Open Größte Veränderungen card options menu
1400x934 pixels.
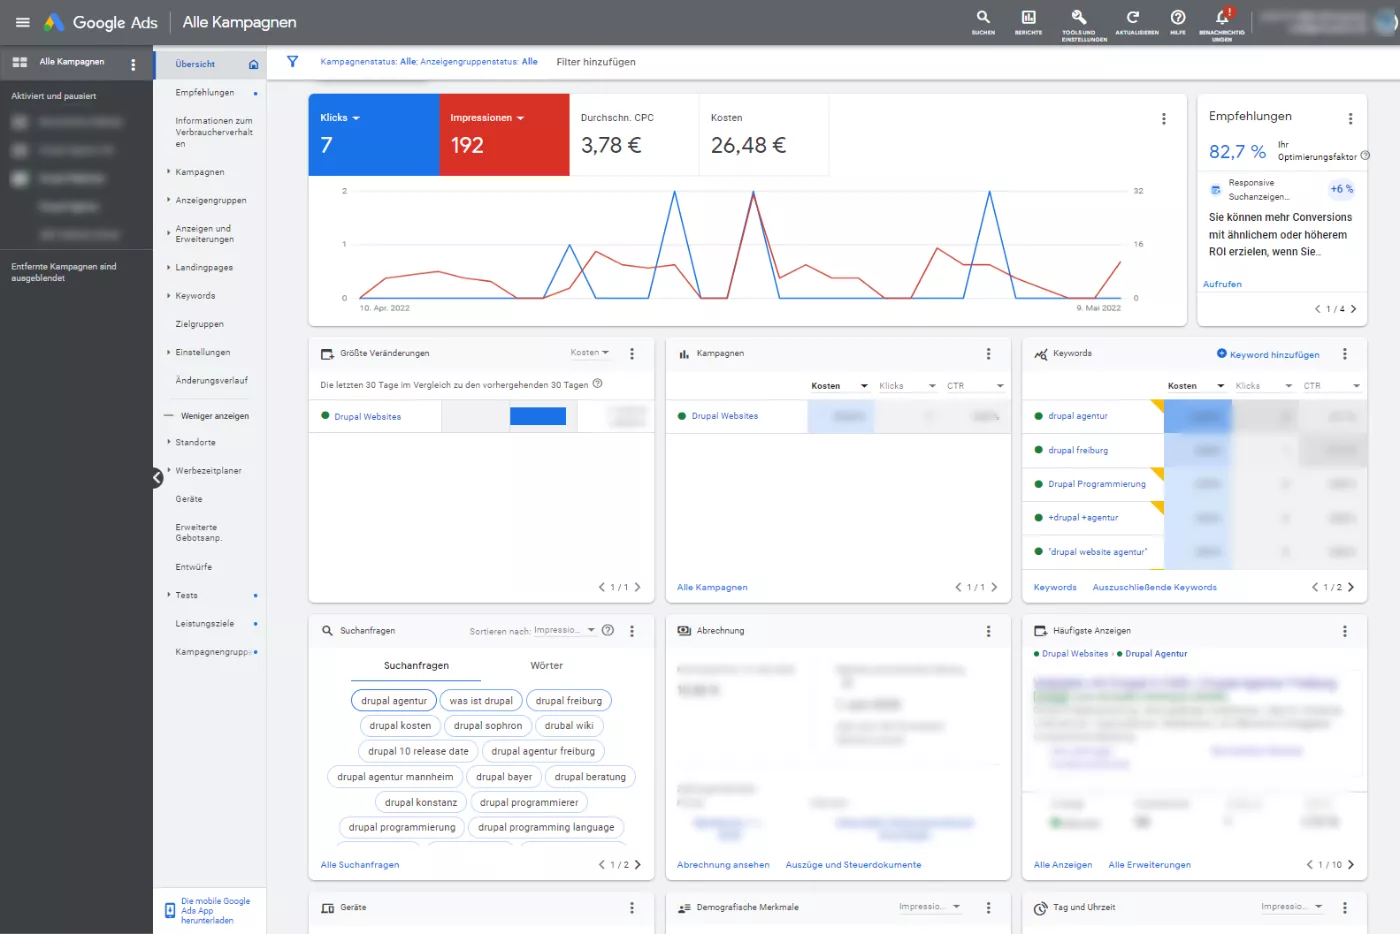tap(631, 354)
